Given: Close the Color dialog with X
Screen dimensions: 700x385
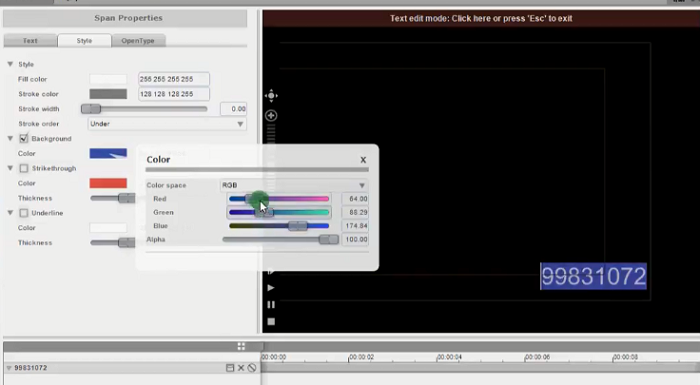Looking at the screenshot, I should [x=363, y=160].
